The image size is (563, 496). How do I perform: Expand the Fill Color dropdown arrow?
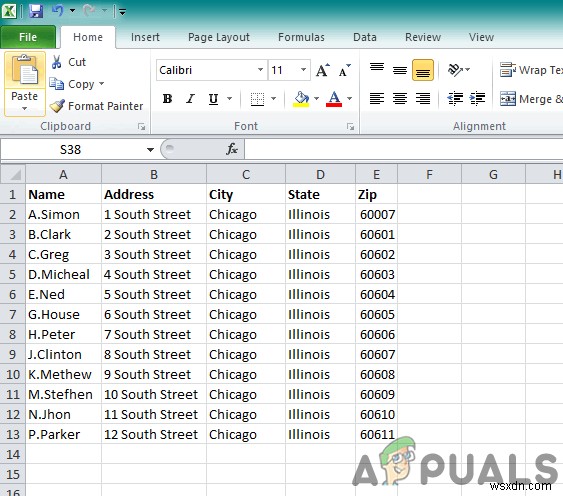point(316,99)
